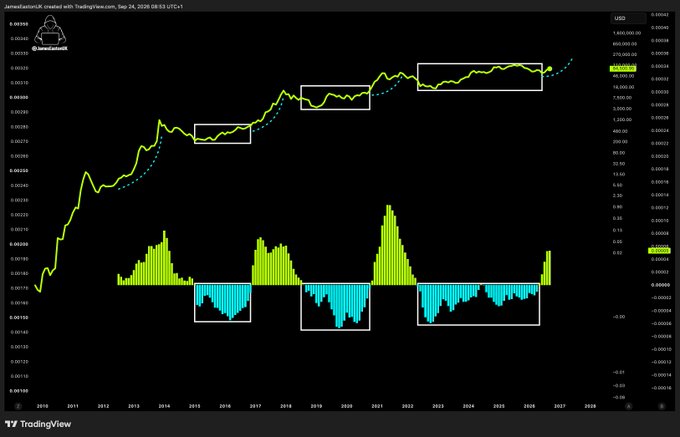Click the TradingView logo at the bottom left
680x437 pixels.
(x=38, y=424)
